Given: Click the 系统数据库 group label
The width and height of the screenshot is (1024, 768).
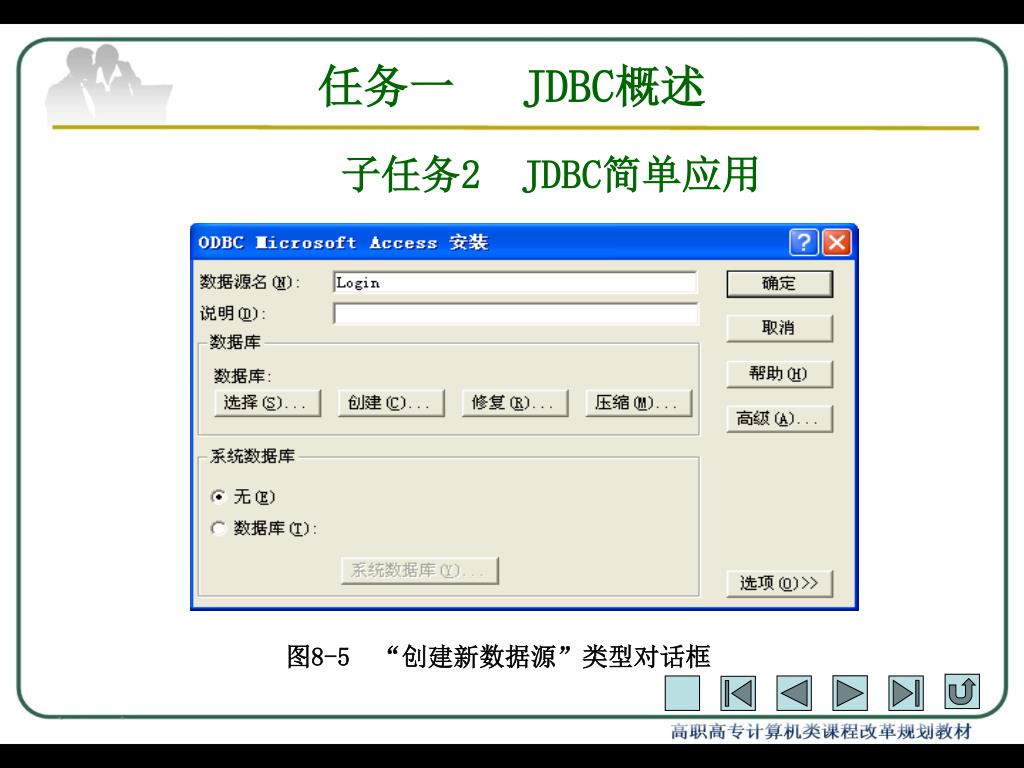Looking at the screenshot, I should [252, 456].
